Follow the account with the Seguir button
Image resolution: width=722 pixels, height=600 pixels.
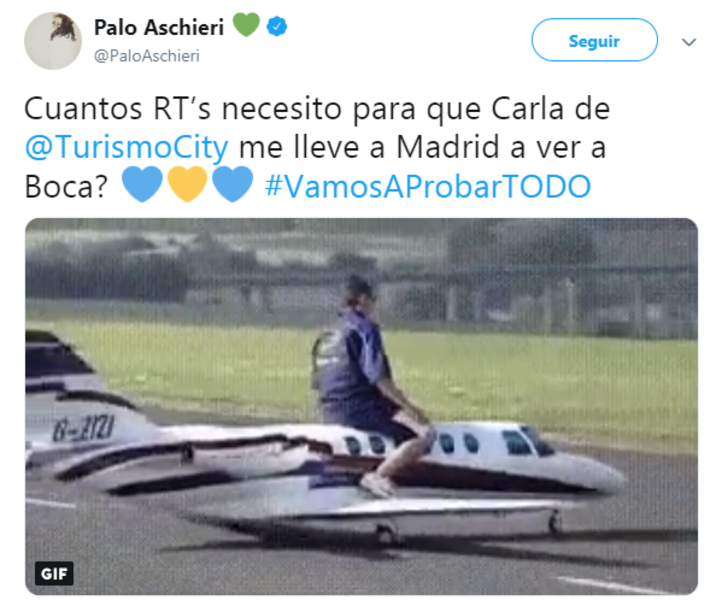coord(594,40)
